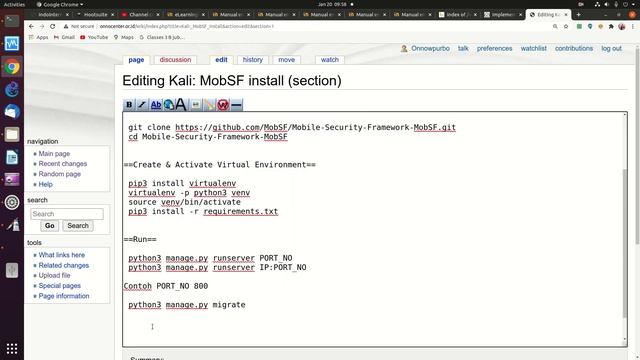This screenshot has width=640, height=360.
Task: Insert internal link with Ab icon
Action: point(156,105)
